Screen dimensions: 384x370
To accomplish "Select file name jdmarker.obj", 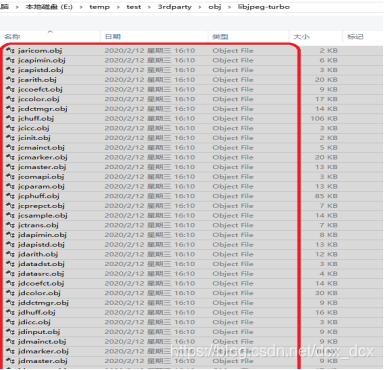I will click(x=43, y=351).
